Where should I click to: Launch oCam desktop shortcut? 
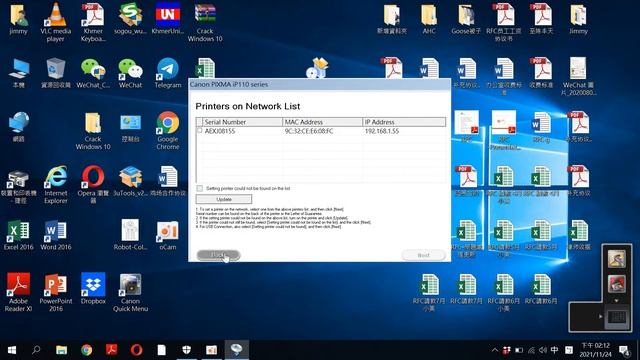(x=168, y=235)
